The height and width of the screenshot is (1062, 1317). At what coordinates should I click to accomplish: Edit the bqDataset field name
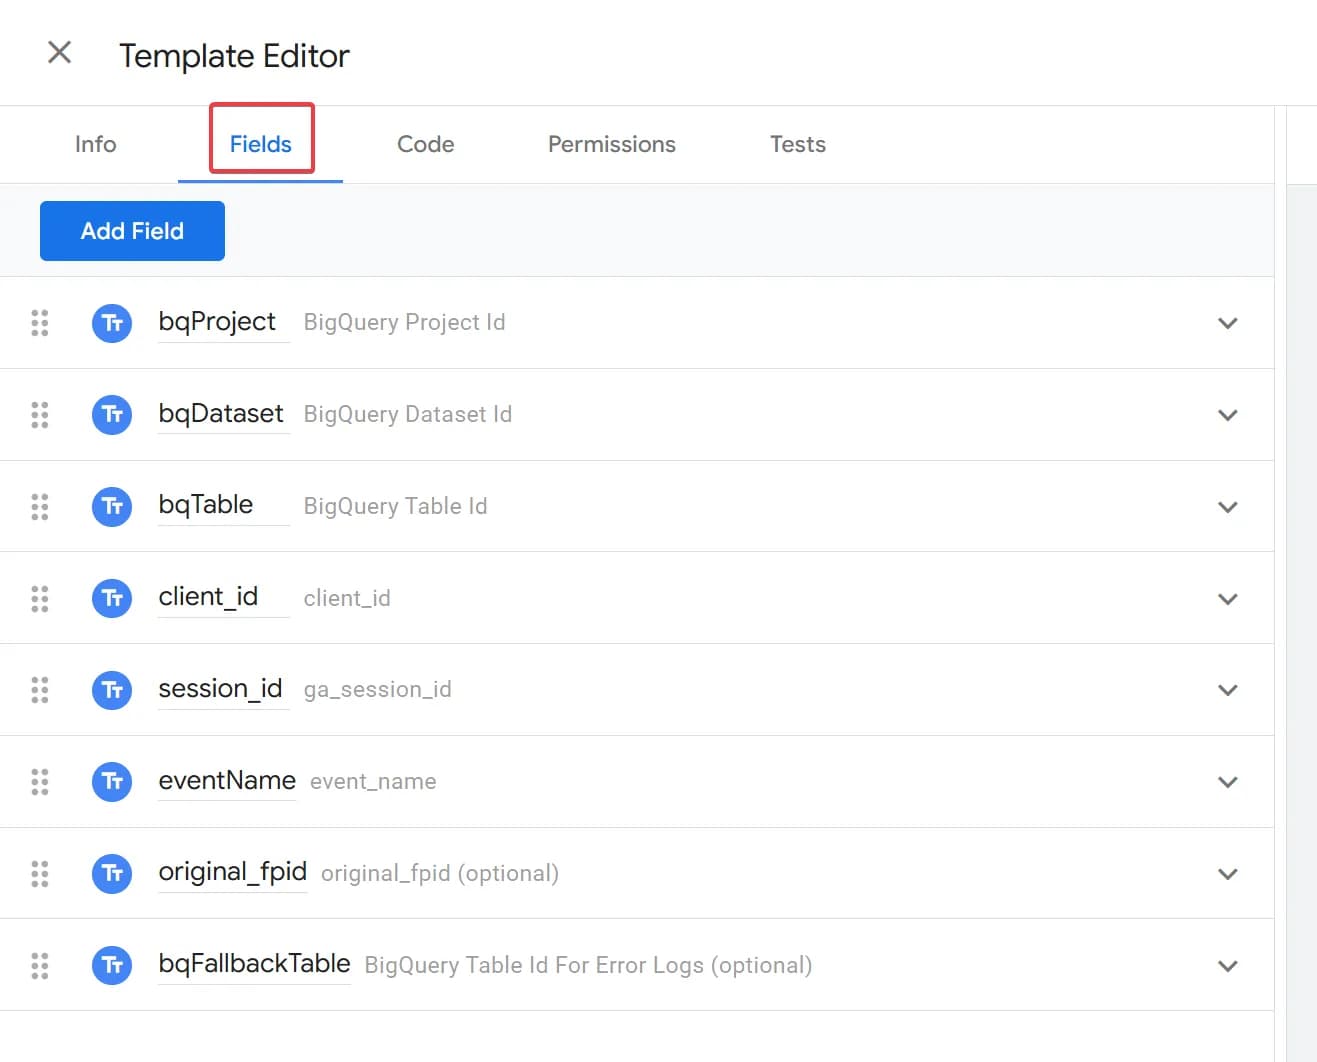224,414
